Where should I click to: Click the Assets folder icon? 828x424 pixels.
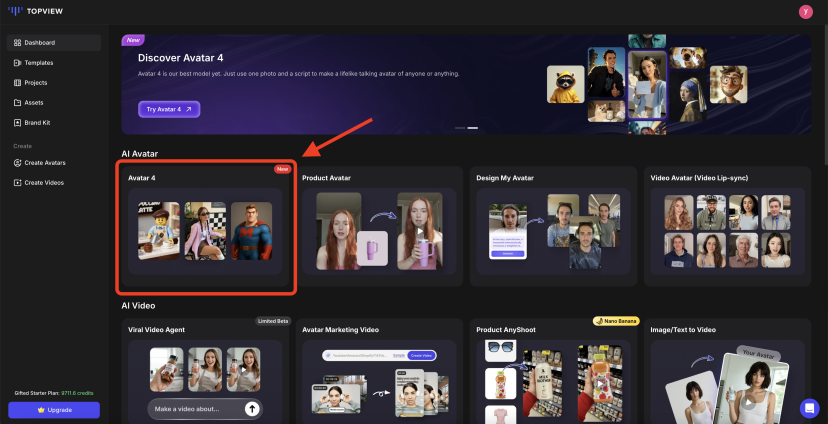(17, 103)
